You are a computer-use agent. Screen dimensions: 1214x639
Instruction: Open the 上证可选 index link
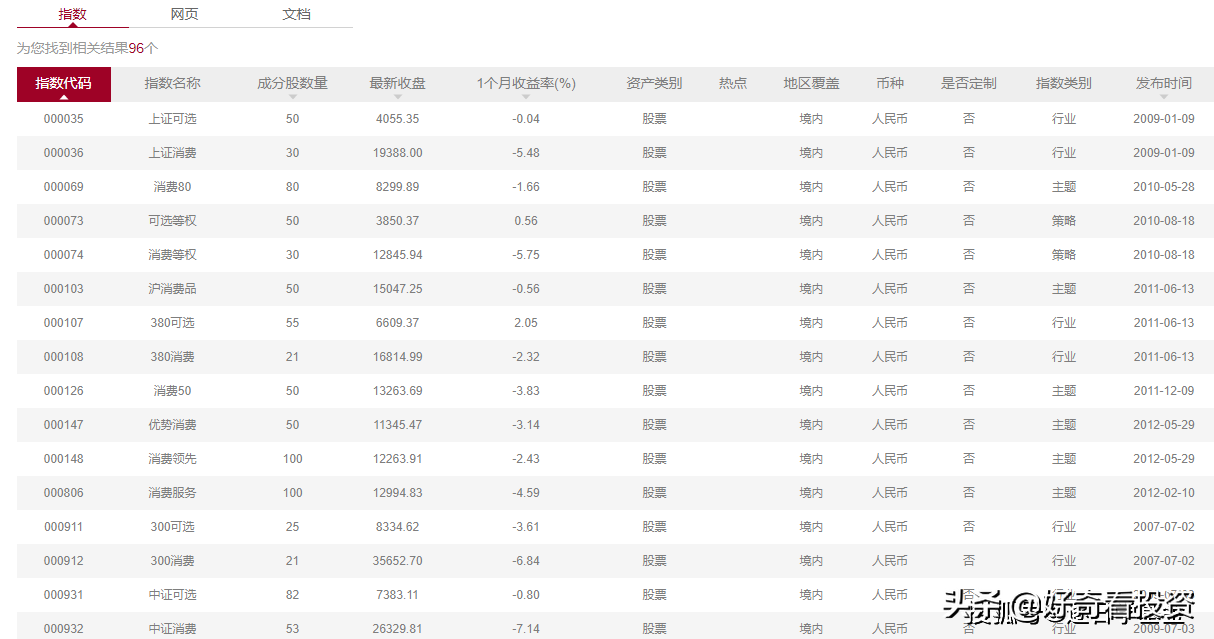click(x=172, y=119)
